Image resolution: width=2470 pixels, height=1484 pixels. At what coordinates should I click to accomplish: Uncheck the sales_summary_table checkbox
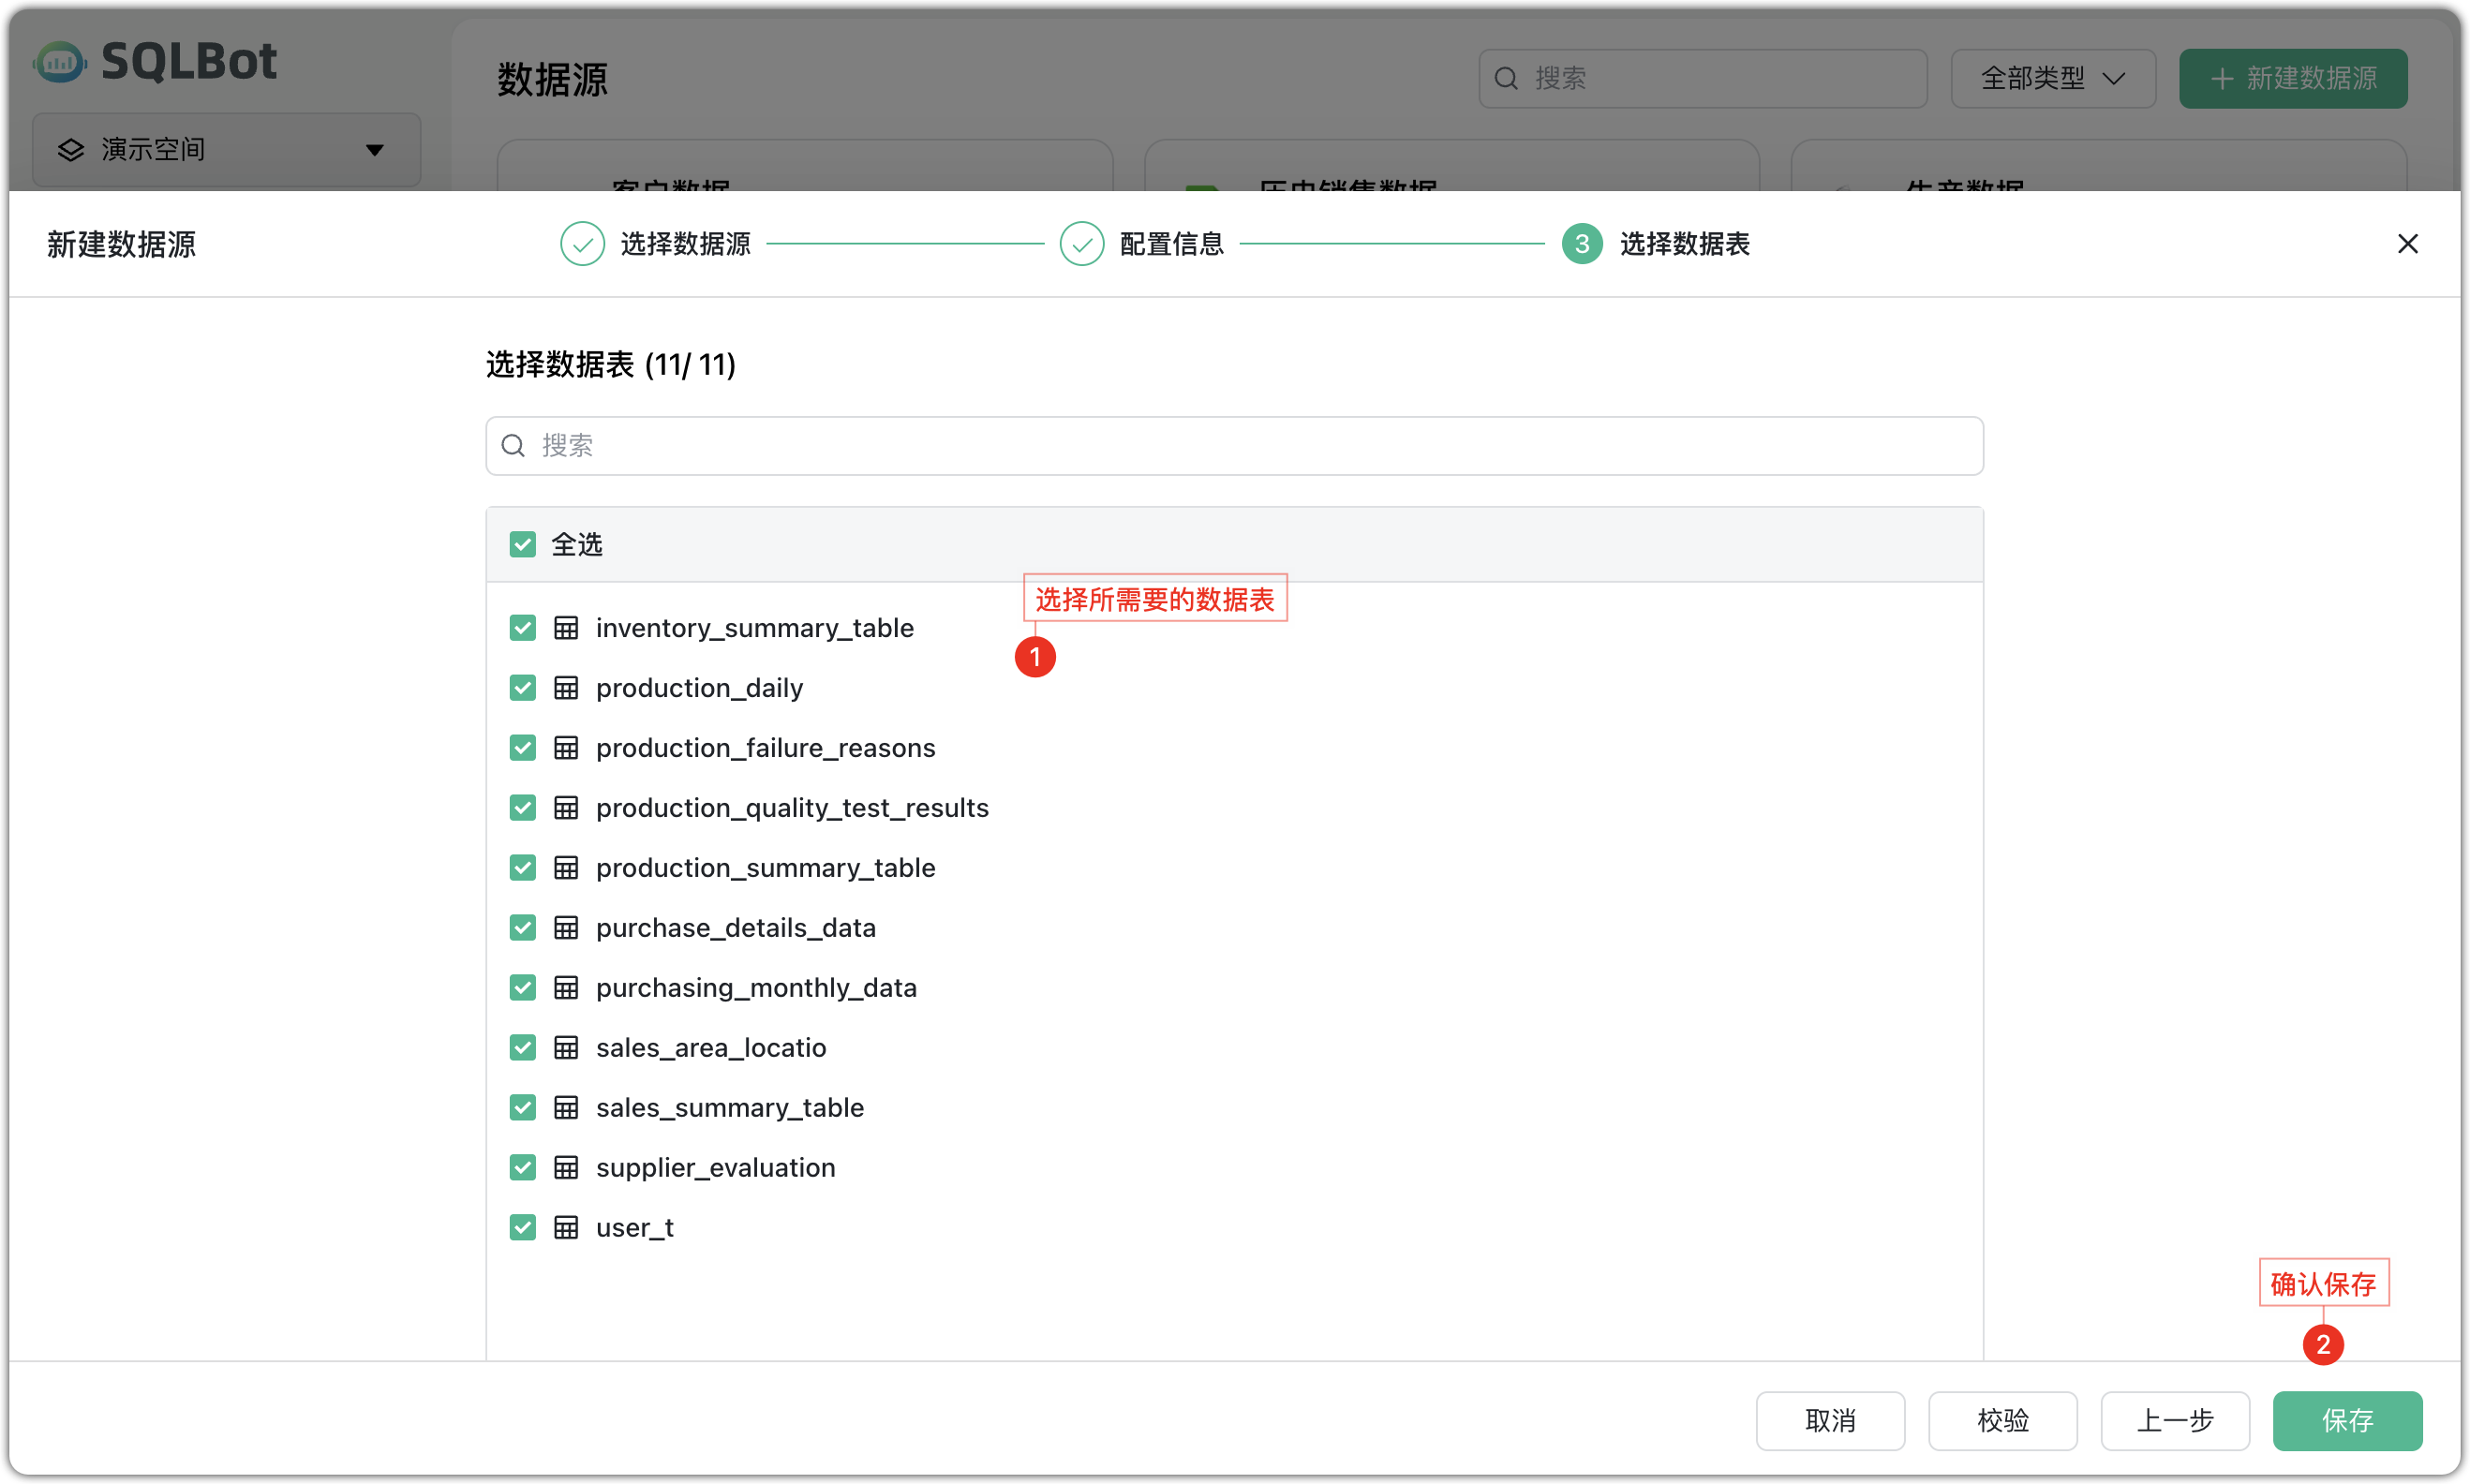click(522, 1107)
